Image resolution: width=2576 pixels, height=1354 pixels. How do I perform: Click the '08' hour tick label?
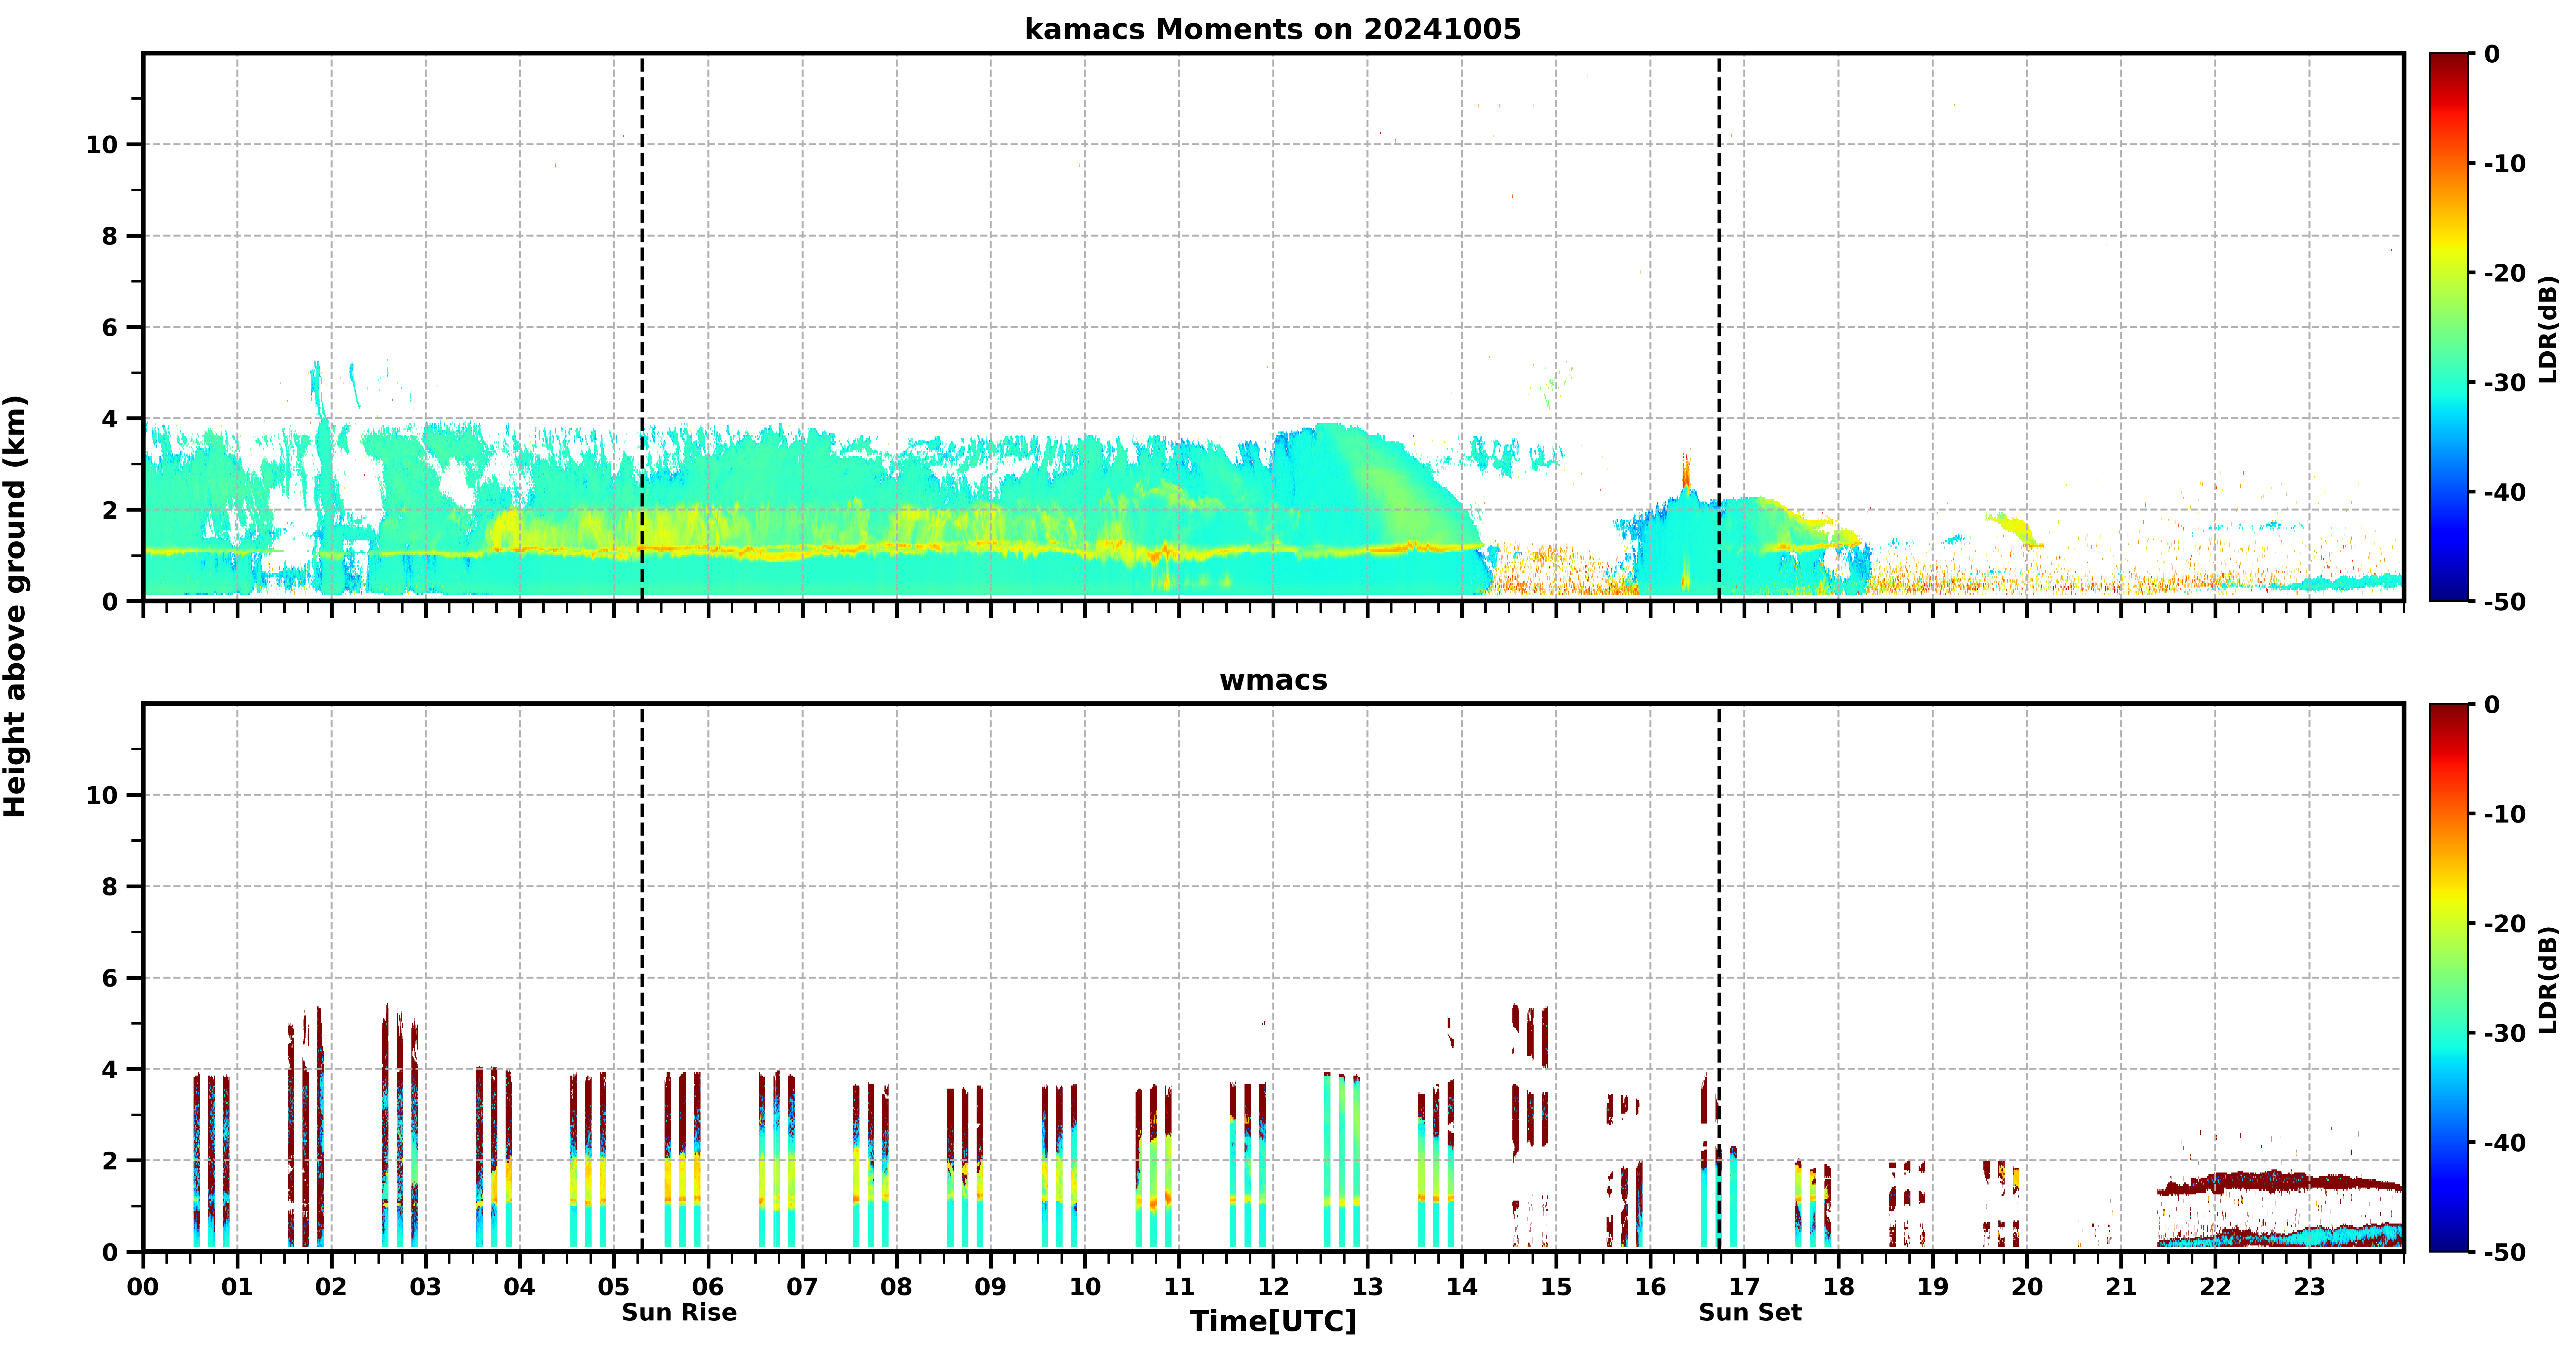(x=897, y=1287)
